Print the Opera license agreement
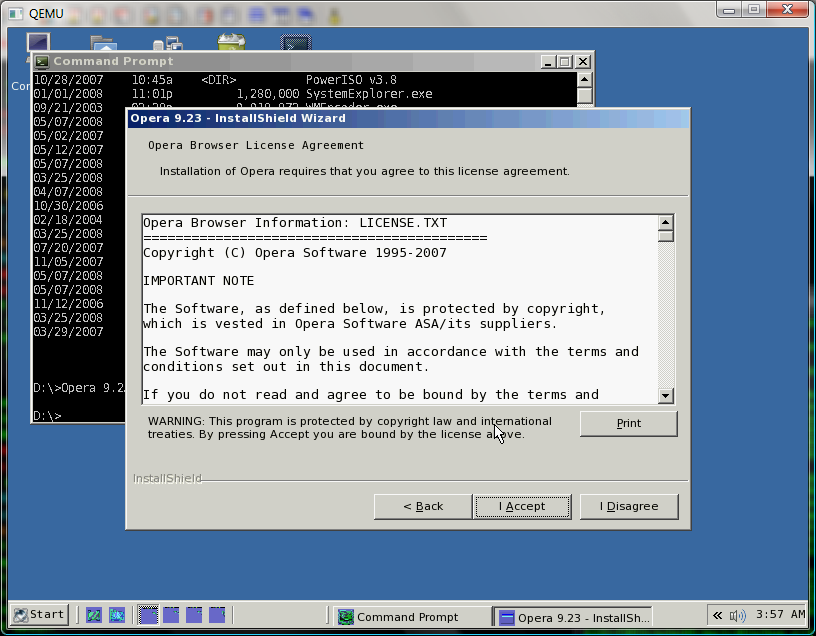The width and height of the screenshot is (816, 636). (x=629, y=423)
